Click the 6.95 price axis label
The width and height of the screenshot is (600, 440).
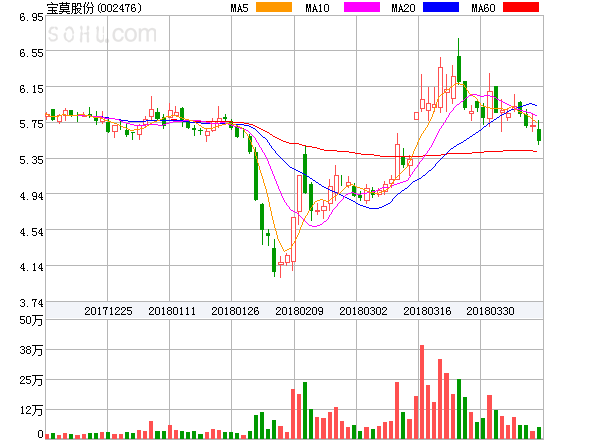(x=31, y=17)
